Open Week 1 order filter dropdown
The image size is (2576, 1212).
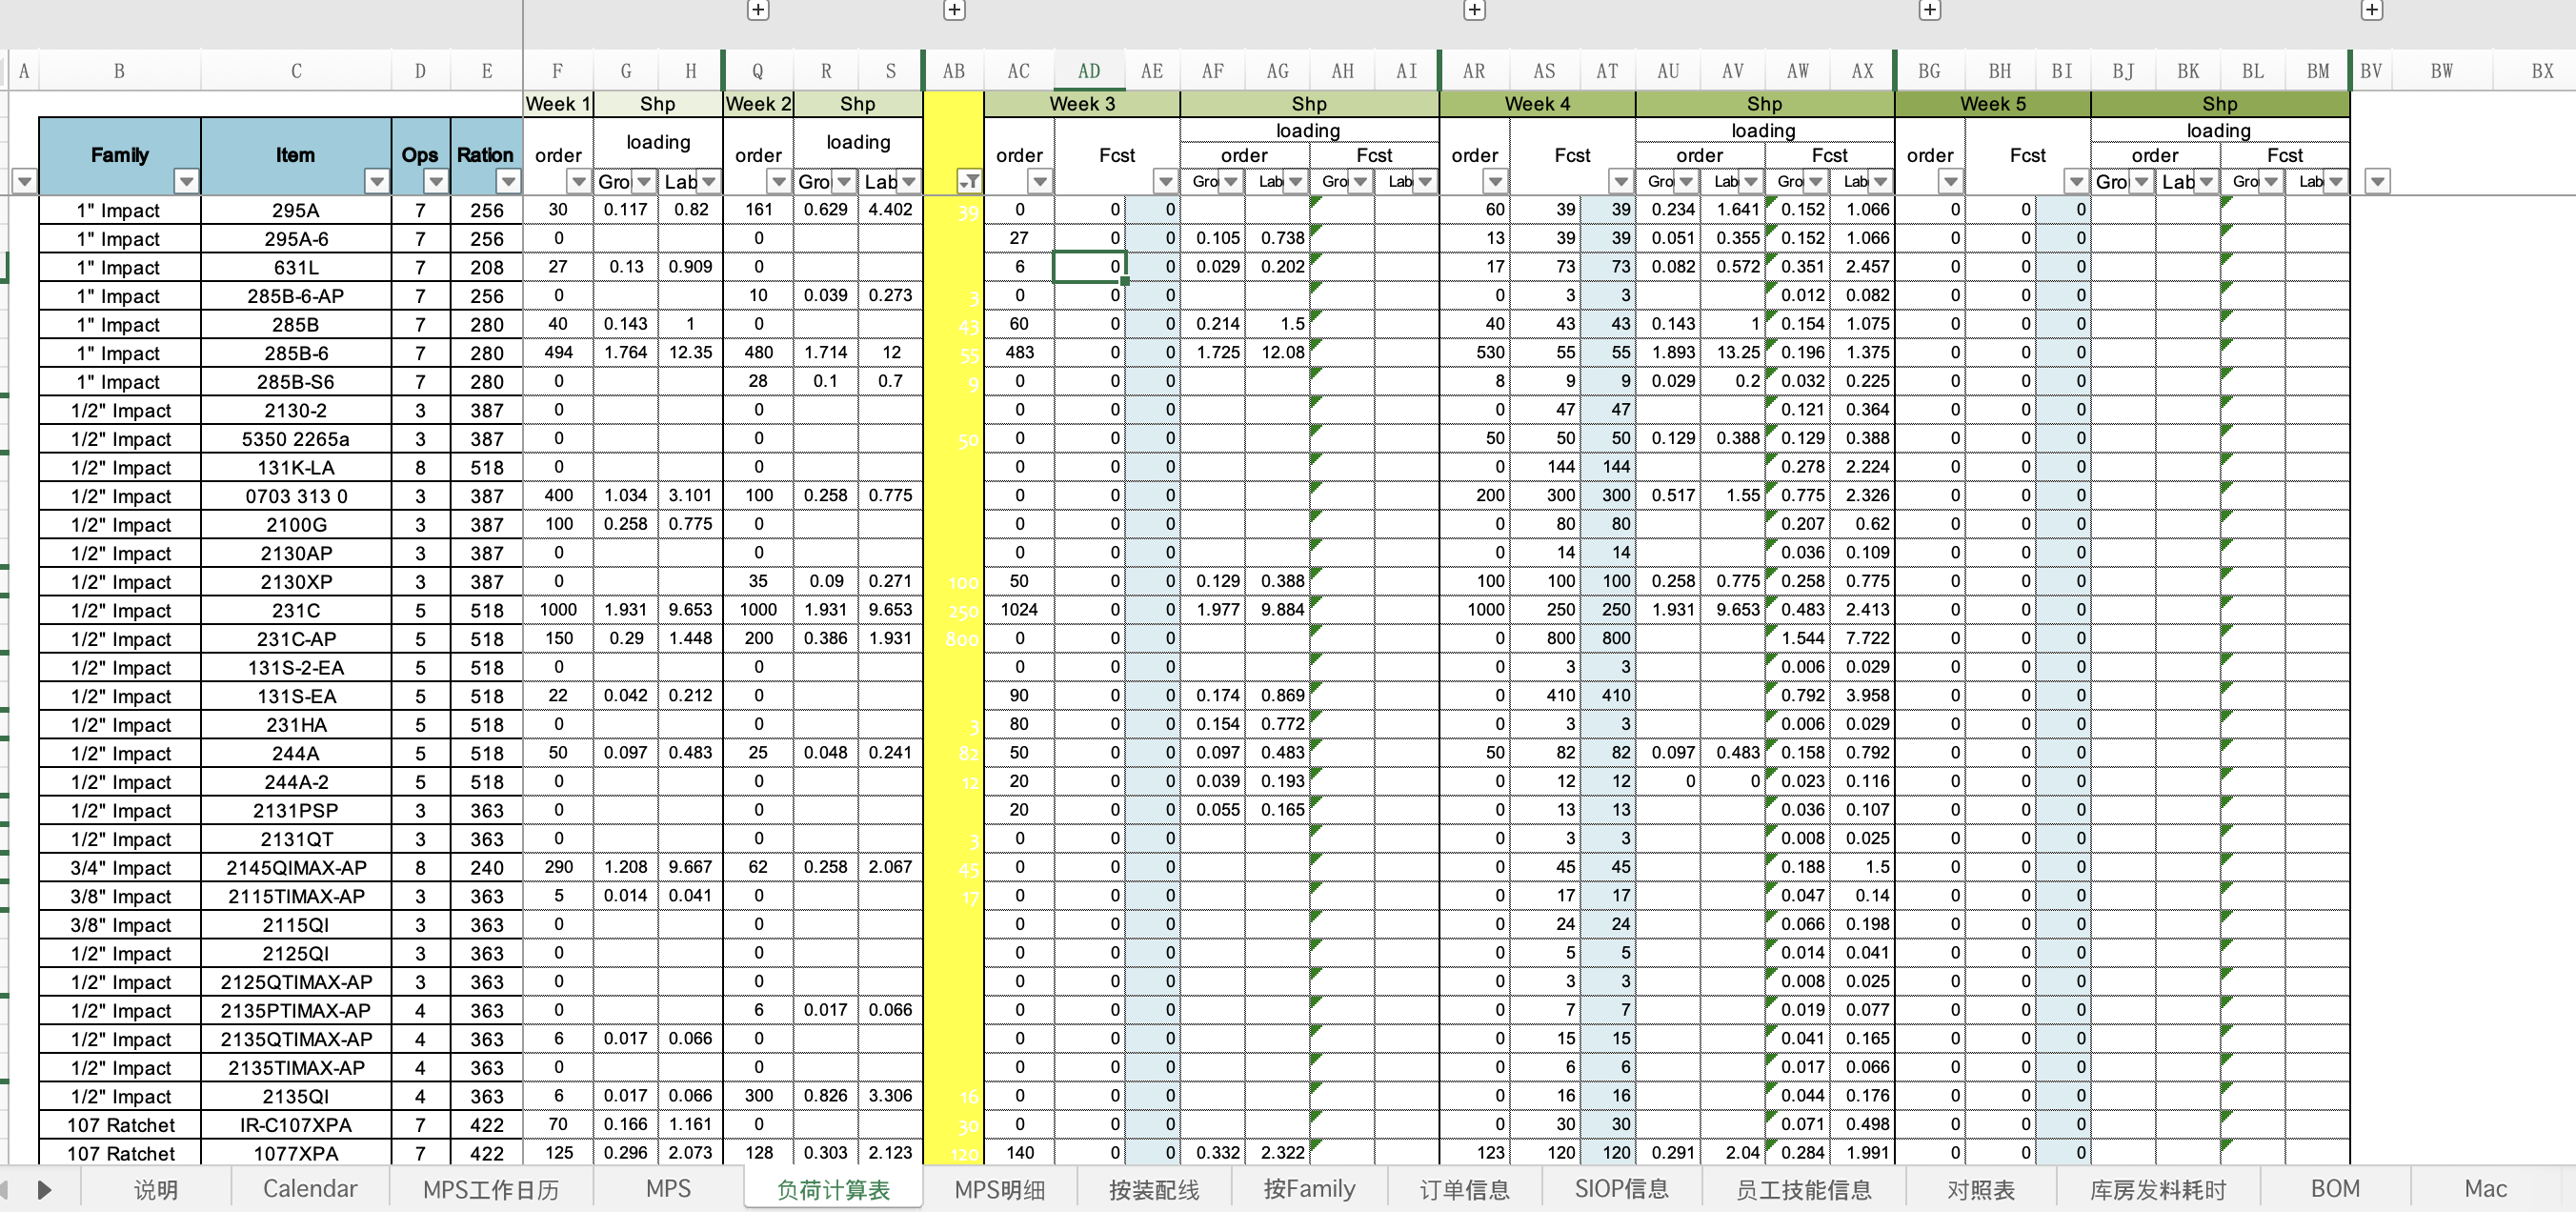pos(578,182)
